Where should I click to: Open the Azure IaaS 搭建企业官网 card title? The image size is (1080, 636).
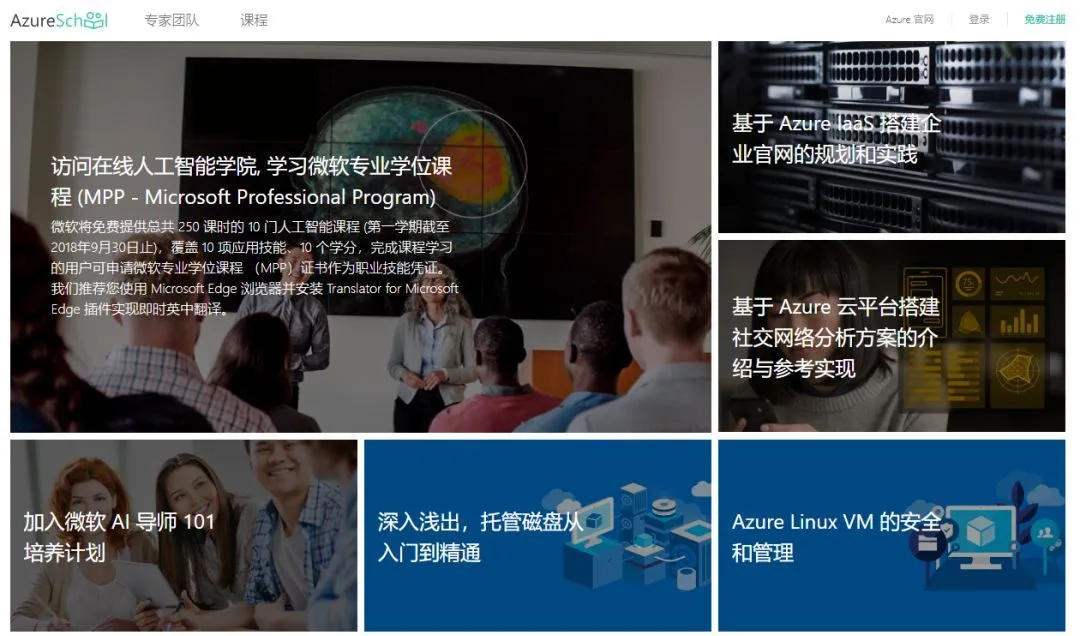coord(835,139)
